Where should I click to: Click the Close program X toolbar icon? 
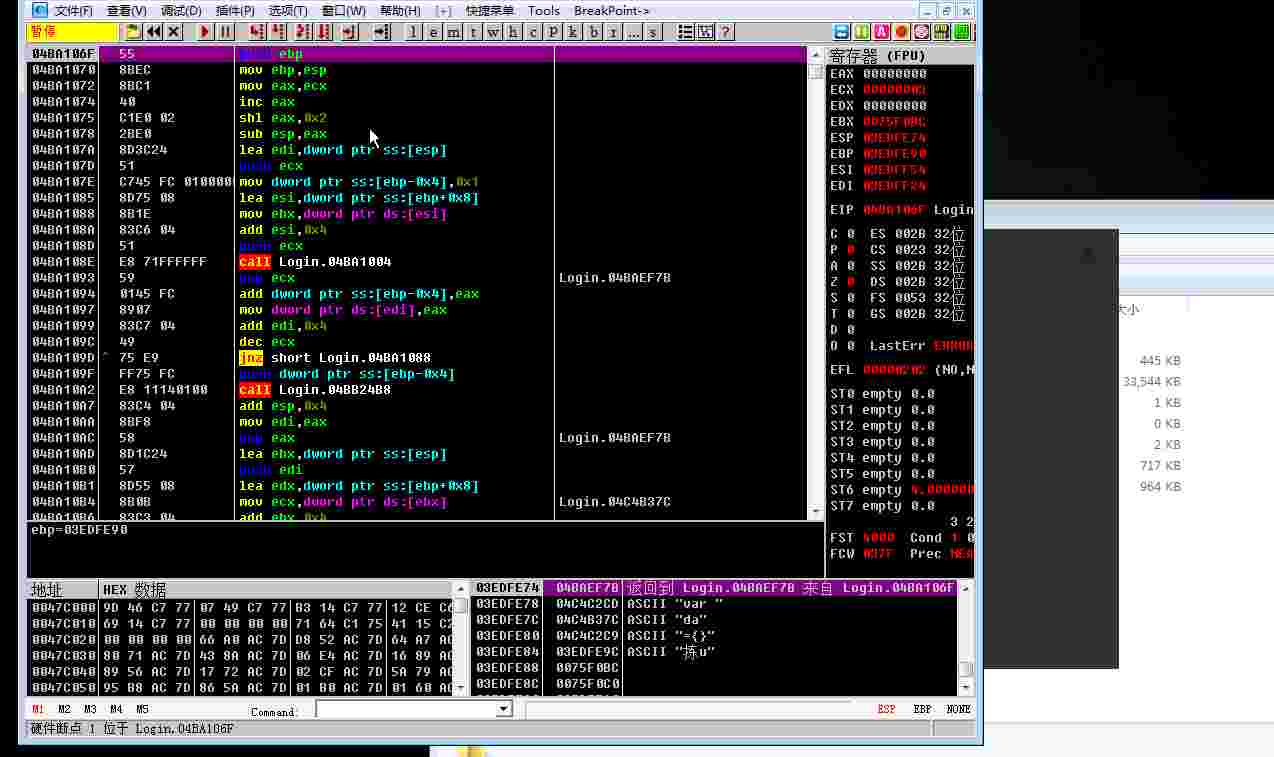(x=174, y=32)
